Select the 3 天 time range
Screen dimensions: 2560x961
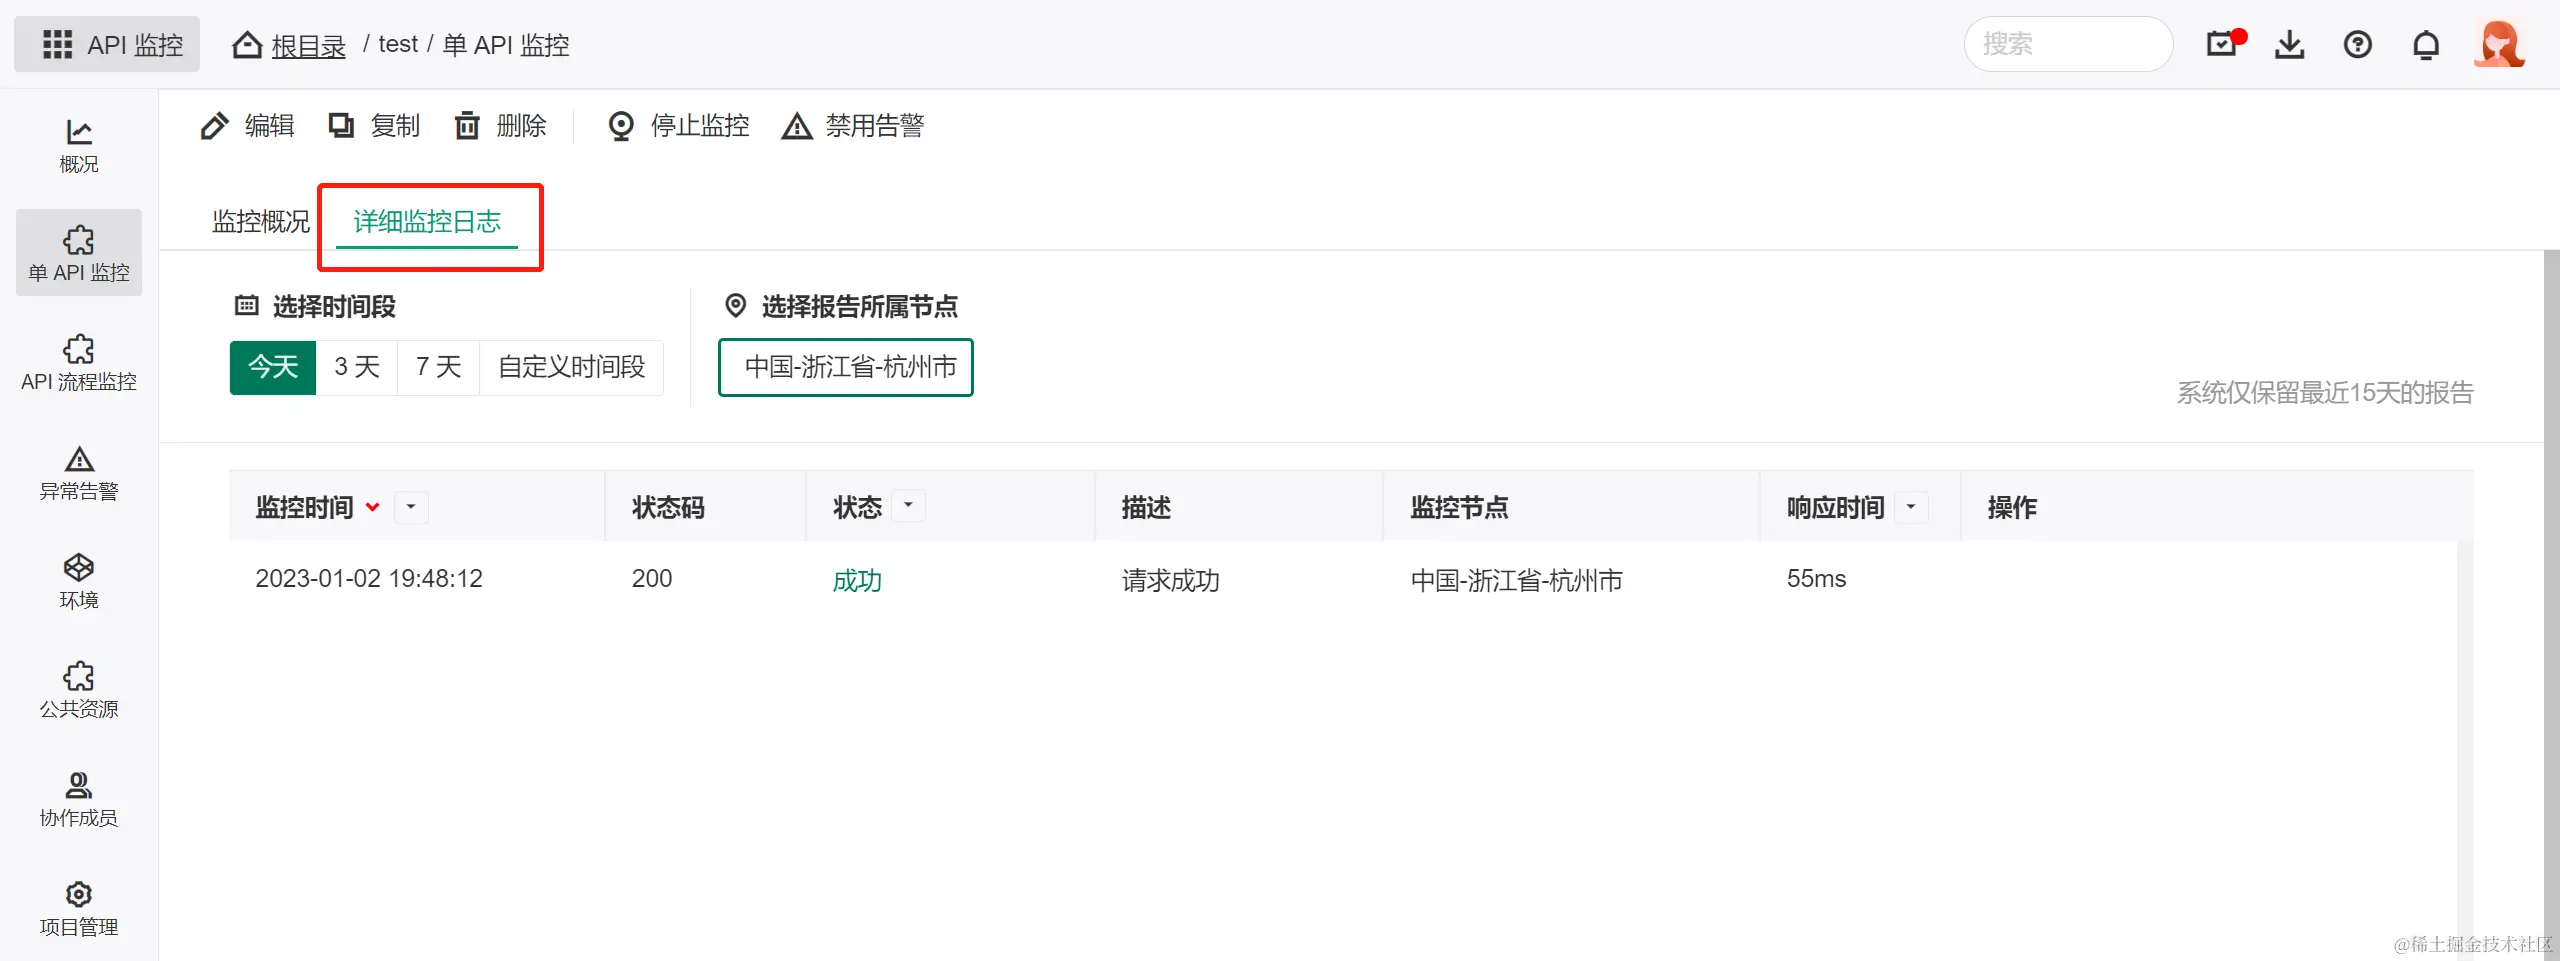pyautogui.click(x=357, y=367)
